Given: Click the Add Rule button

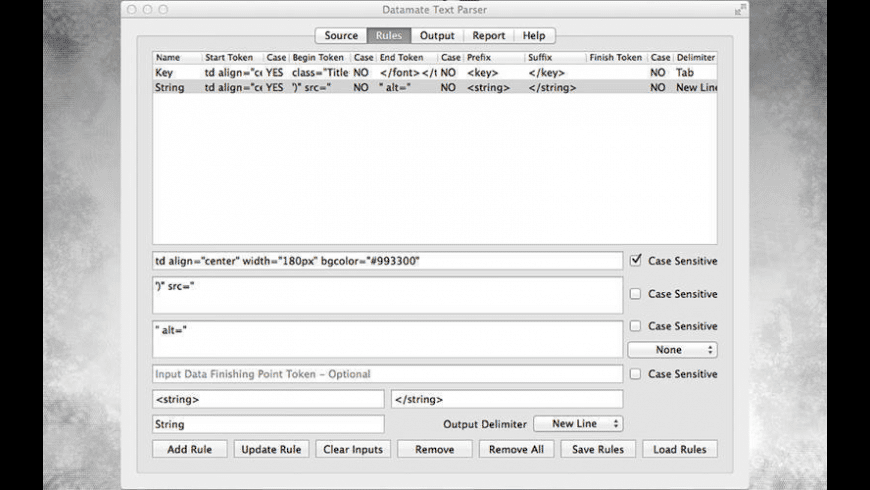Looking at the screenshot, I should click(190, 449).
